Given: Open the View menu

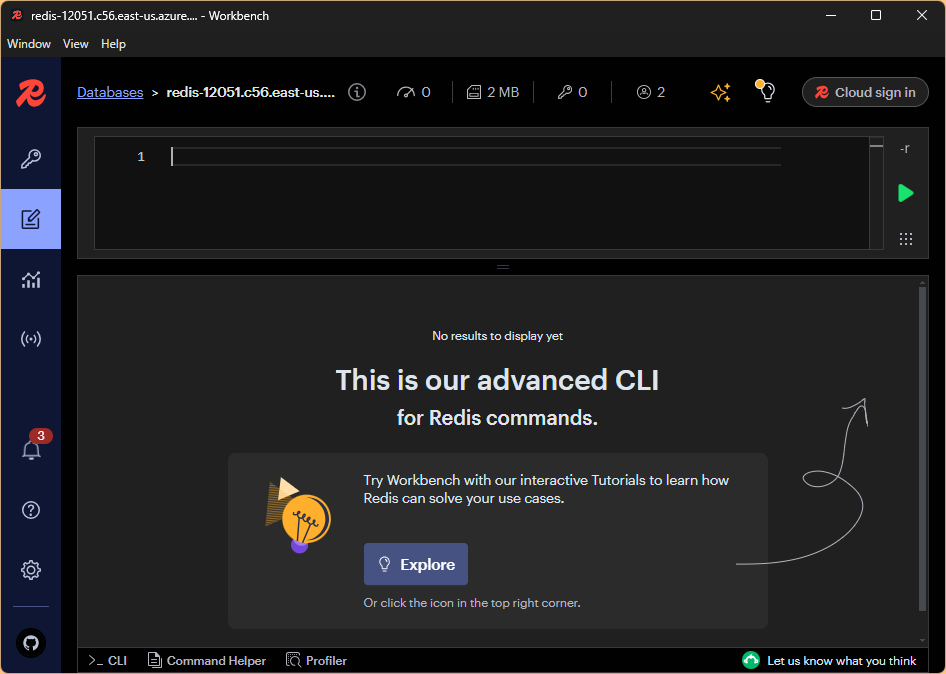Looking at the screenshot, I should click(75, 44).
